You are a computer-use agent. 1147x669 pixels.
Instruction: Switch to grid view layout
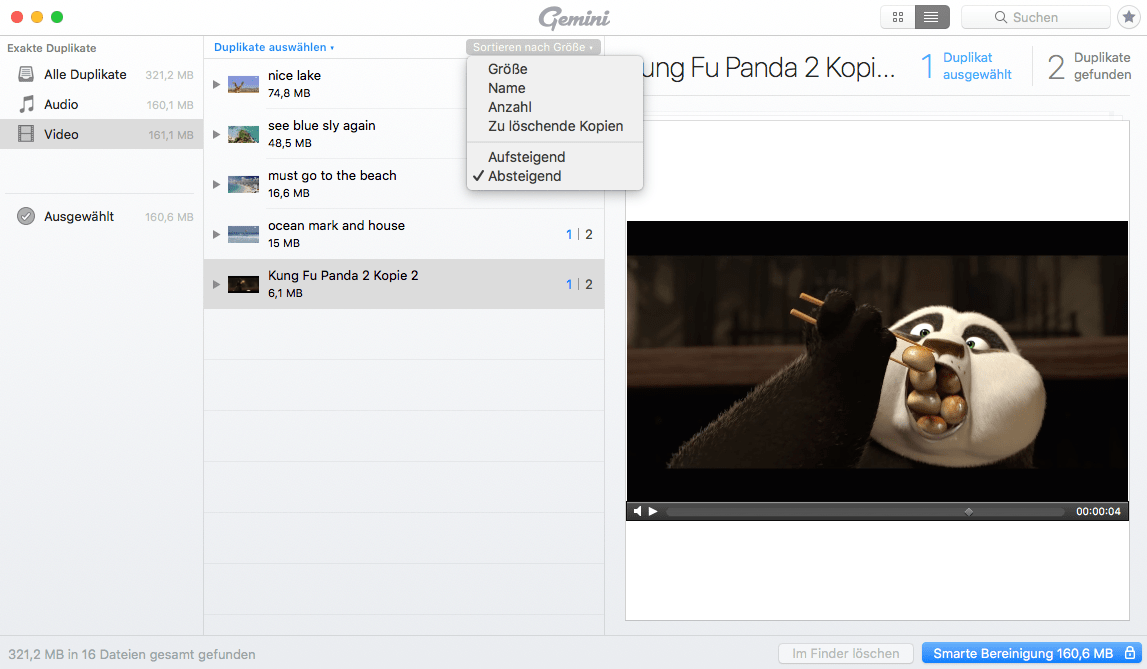pyautogui.click(x=897, y=17)
